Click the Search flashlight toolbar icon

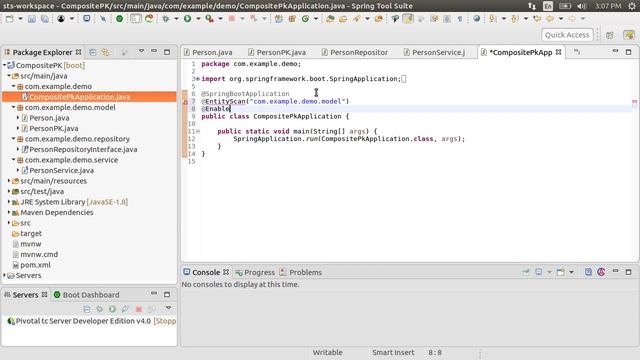click(x=356, y=19)
